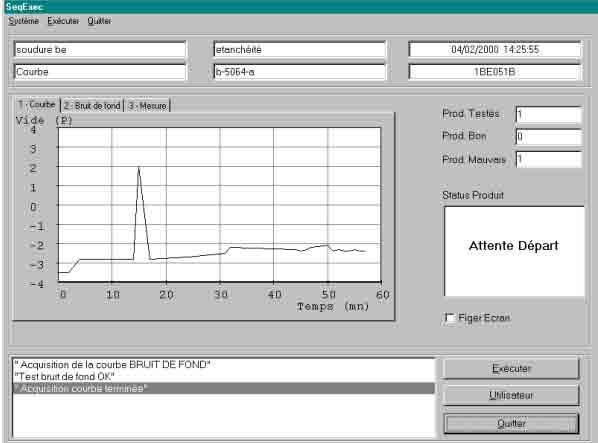
Task: Click the 'Prod. Testés' label
Action: pos(471,114)
